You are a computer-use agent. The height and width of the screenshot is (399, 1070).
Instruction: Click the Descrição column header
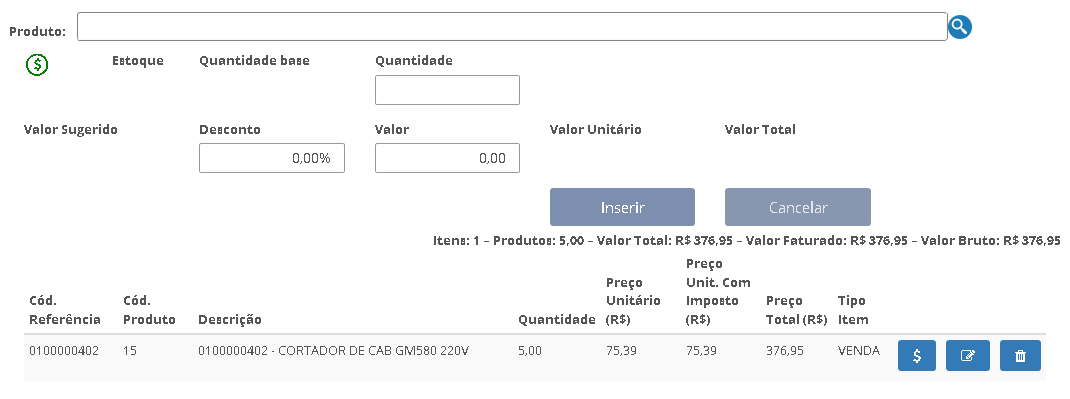pyautogui.click(x=230, y=320)
